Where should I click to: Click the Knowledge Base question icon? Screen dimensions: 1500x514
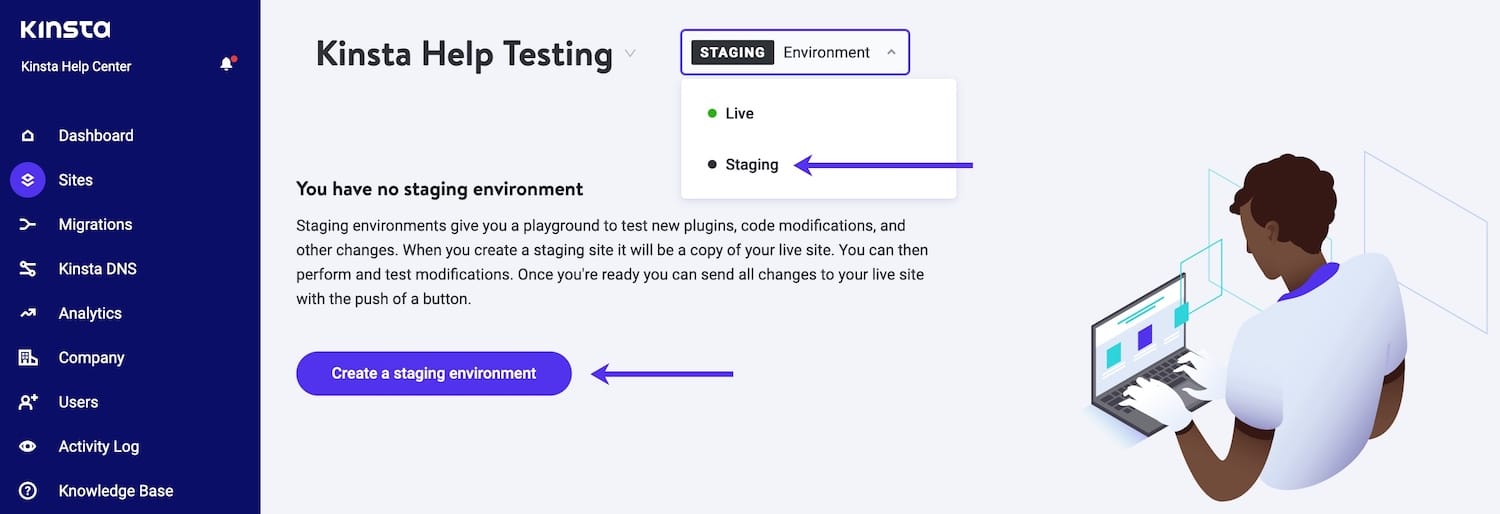(x=28, y=491)
